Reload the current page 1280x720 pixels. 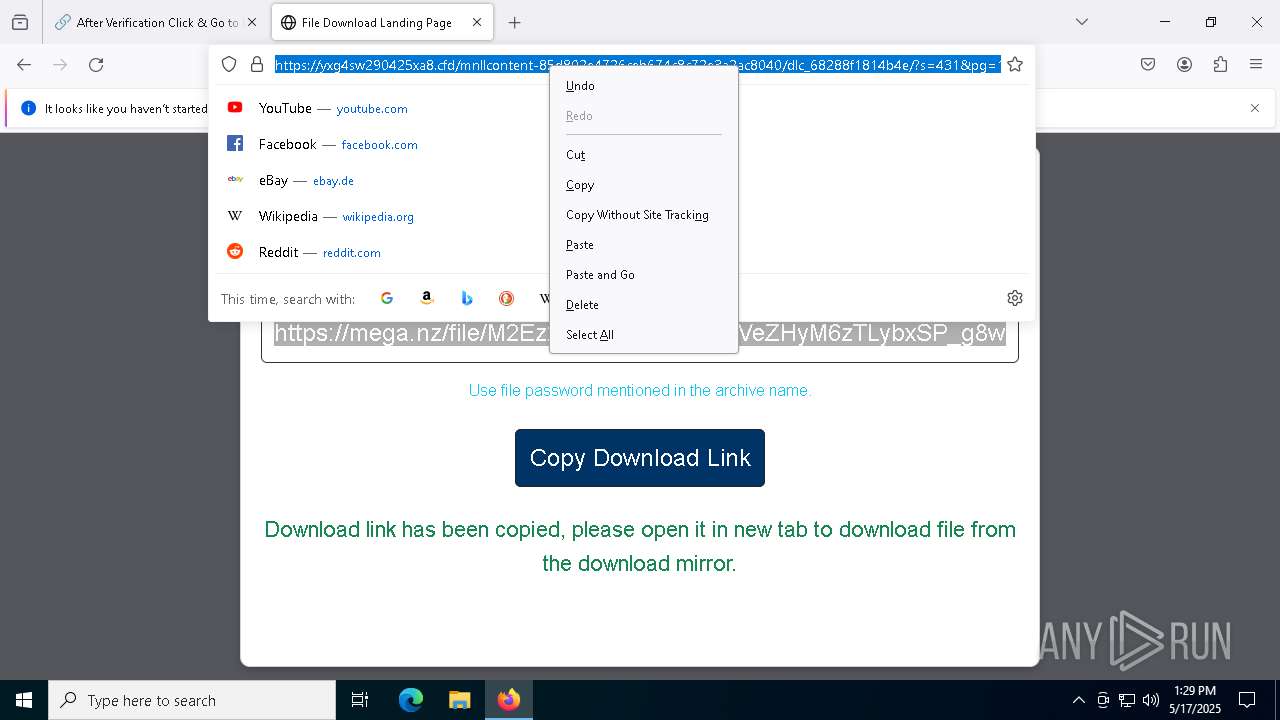click(x=96, y=65)
